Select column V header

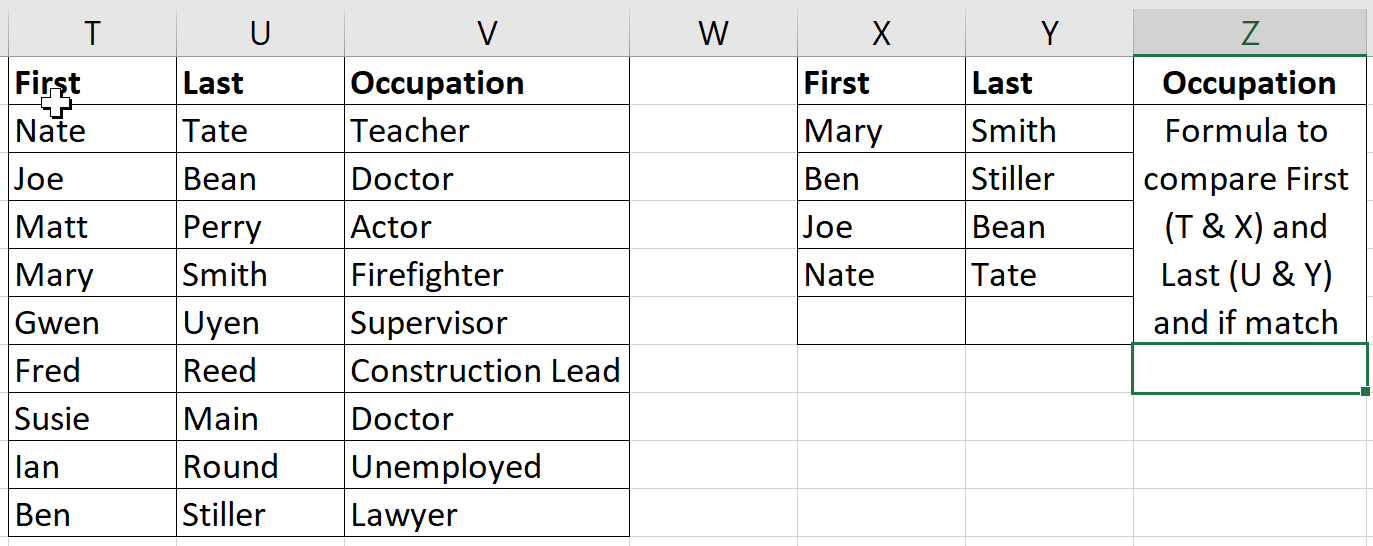coord(487,32)
